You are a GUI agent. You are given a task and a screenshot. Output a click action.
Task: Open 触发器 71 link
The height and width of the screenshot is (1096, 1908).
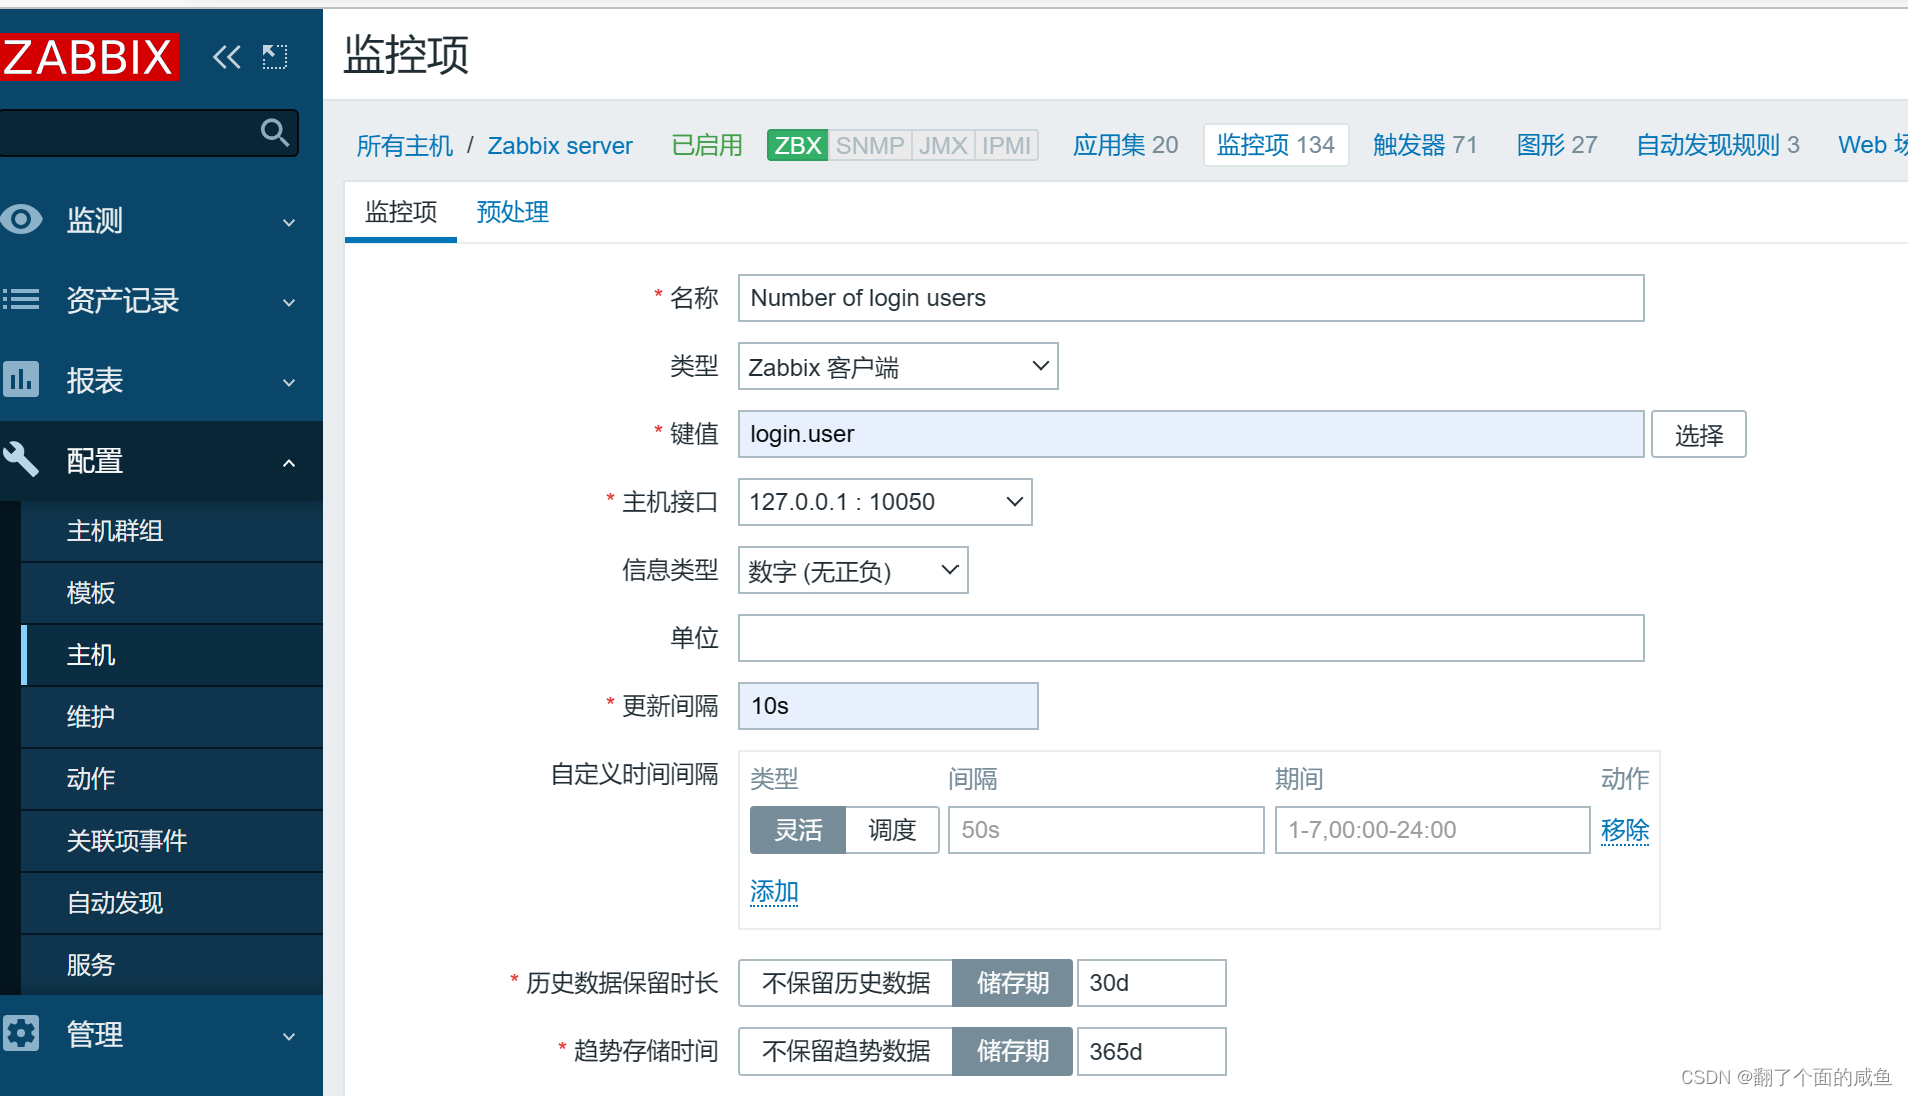(x=1425, y=145)
